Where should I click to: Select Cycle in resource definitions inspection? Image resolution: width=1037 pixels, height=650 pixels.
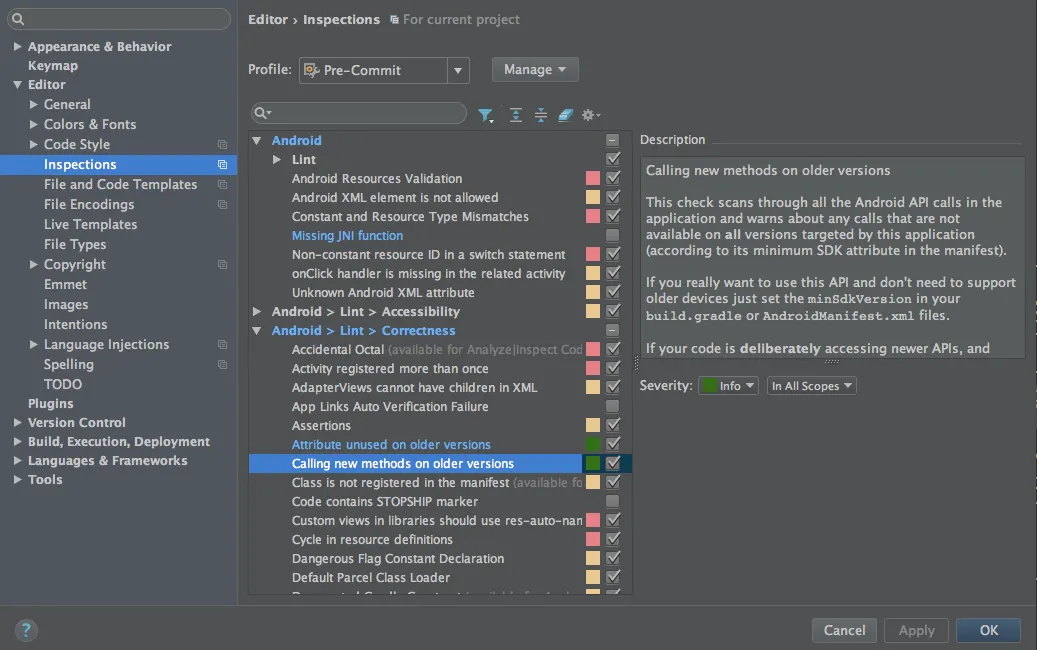pyautogui.click(x=372, y=540)
